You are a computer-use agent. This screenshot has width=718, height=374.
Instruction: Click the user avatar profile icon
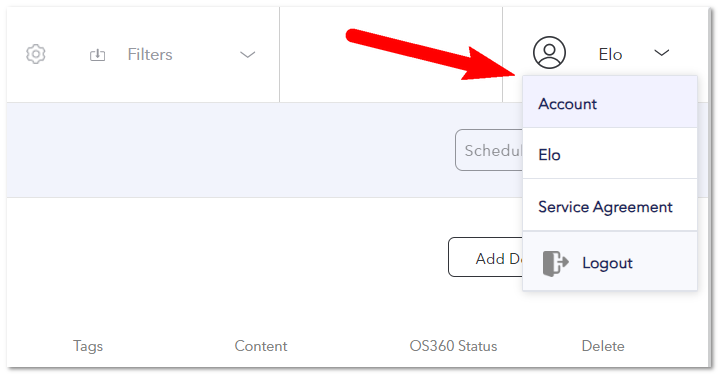point(549,53)
